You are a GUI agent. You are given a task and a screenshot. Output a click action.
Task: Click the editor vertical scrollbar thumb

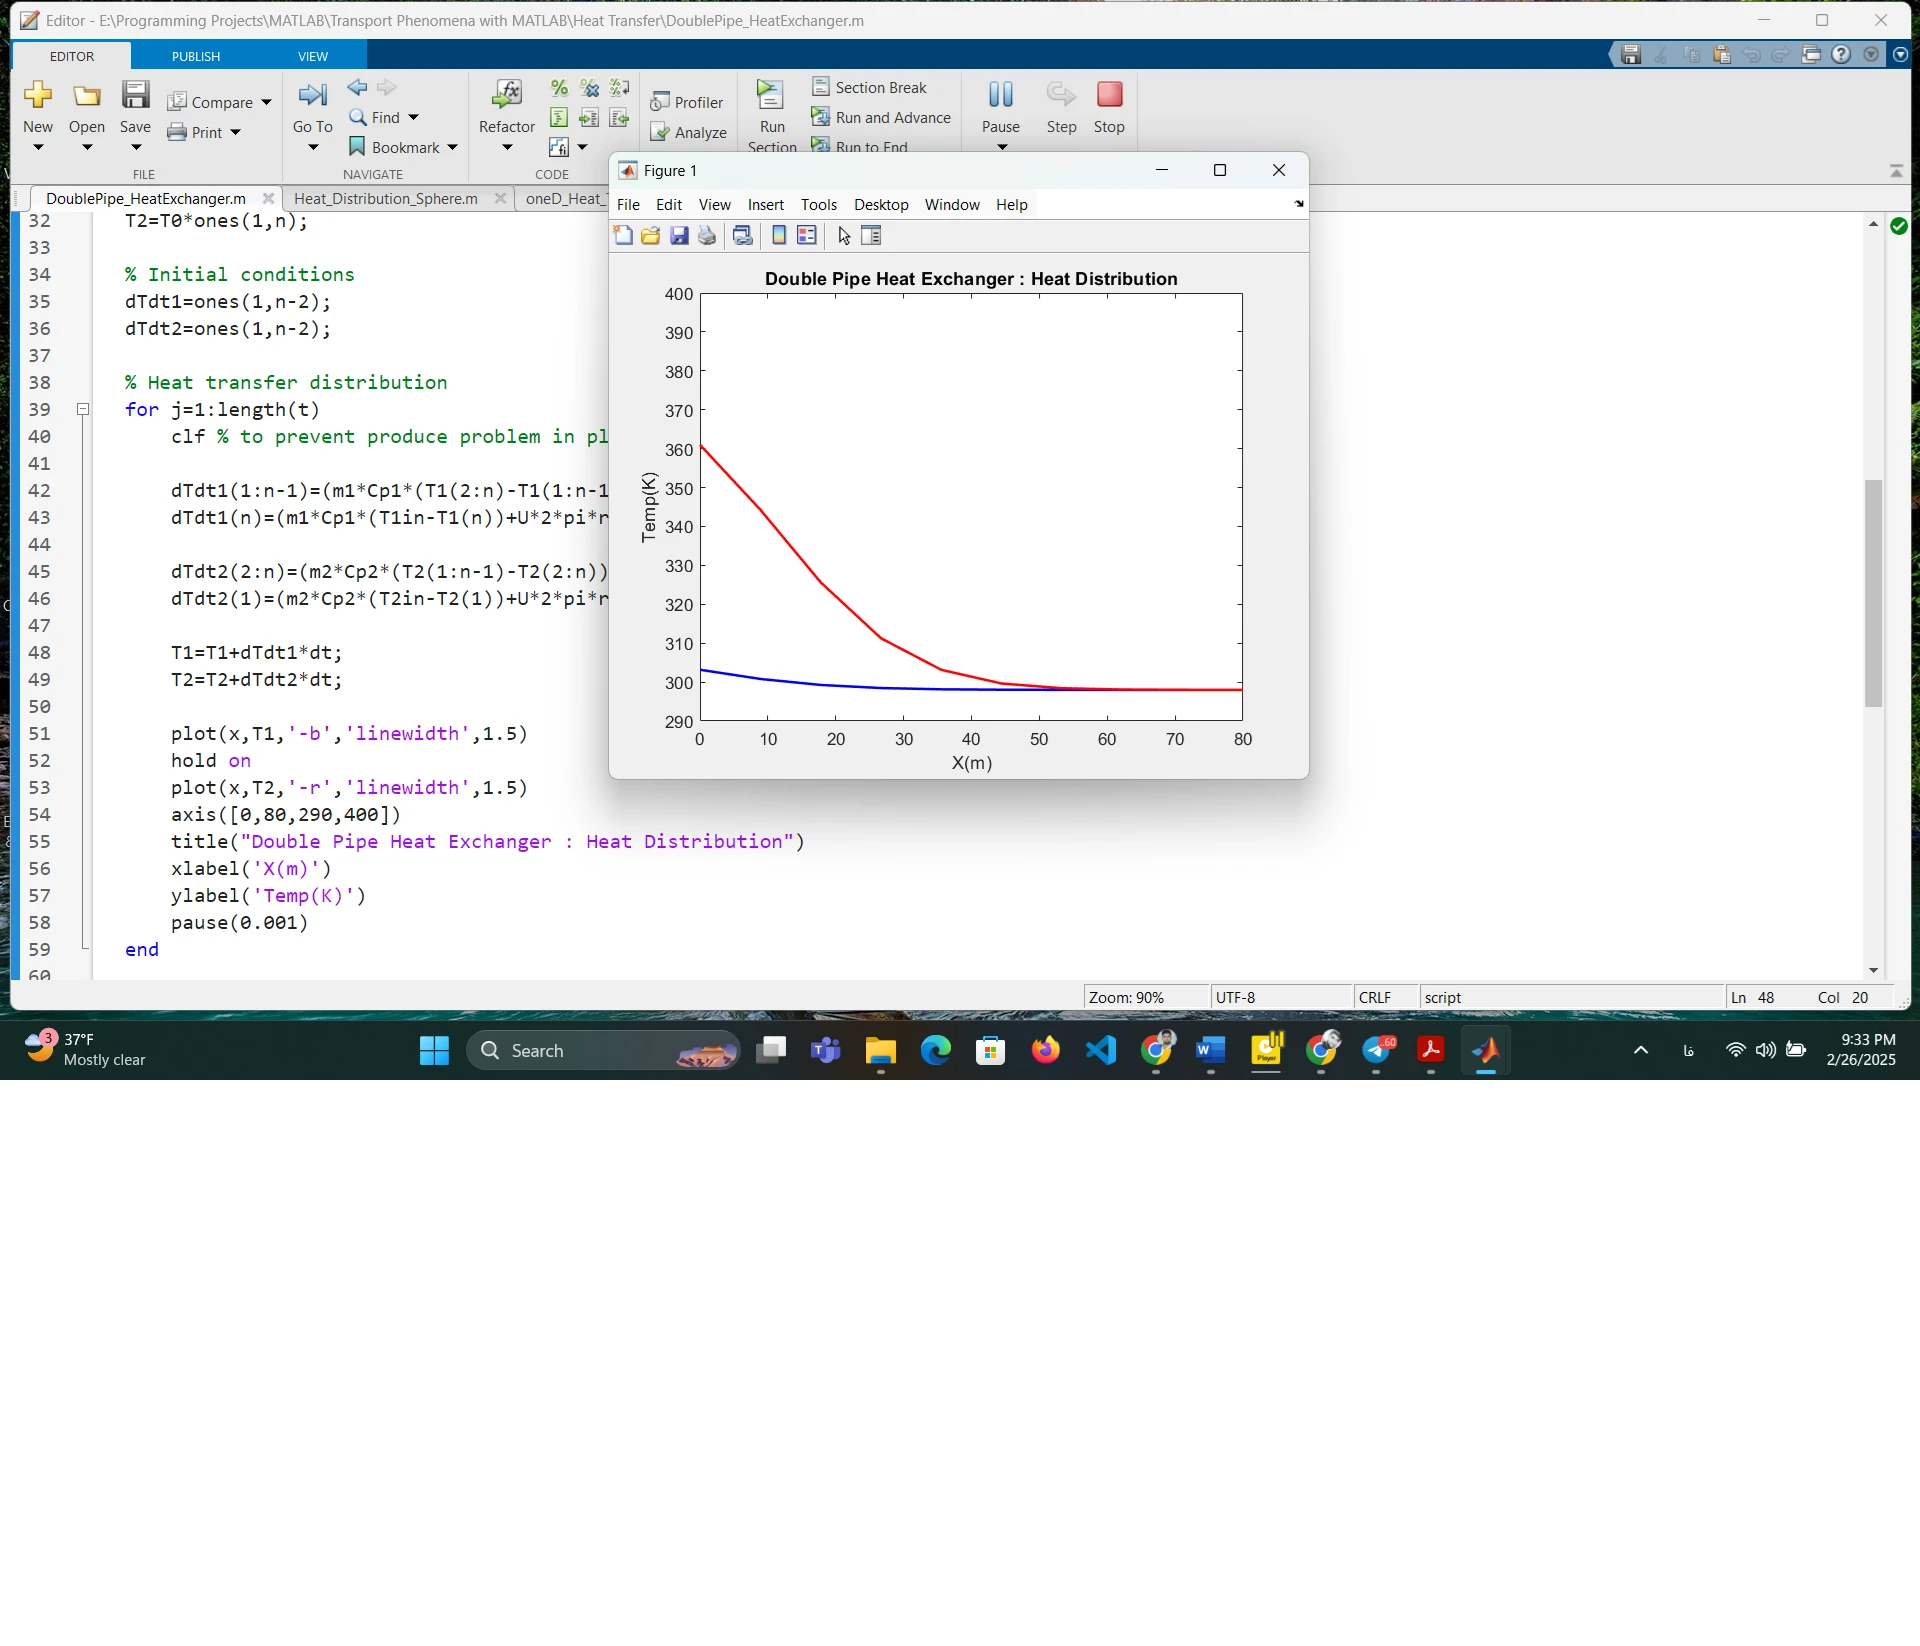[x=1873, y=592]
